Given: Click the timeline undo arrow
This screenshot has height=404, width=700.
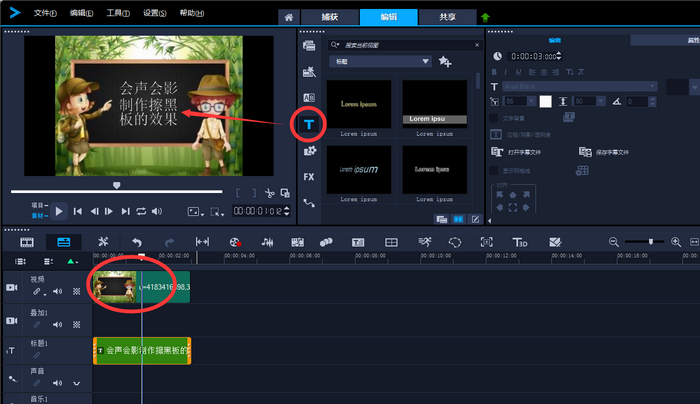Looking at the screenshot, I should tap(137, 242).
